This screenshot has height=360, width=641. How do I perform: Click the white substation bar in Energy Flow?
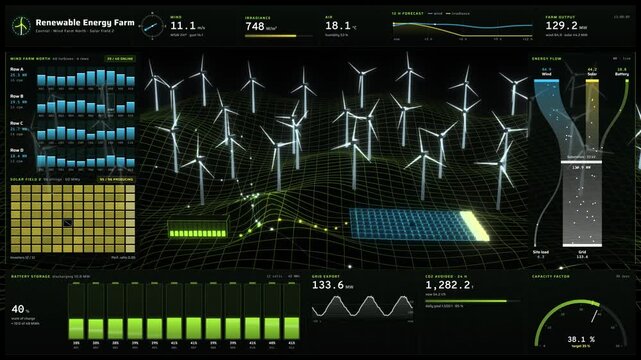(x=581, y=162)
